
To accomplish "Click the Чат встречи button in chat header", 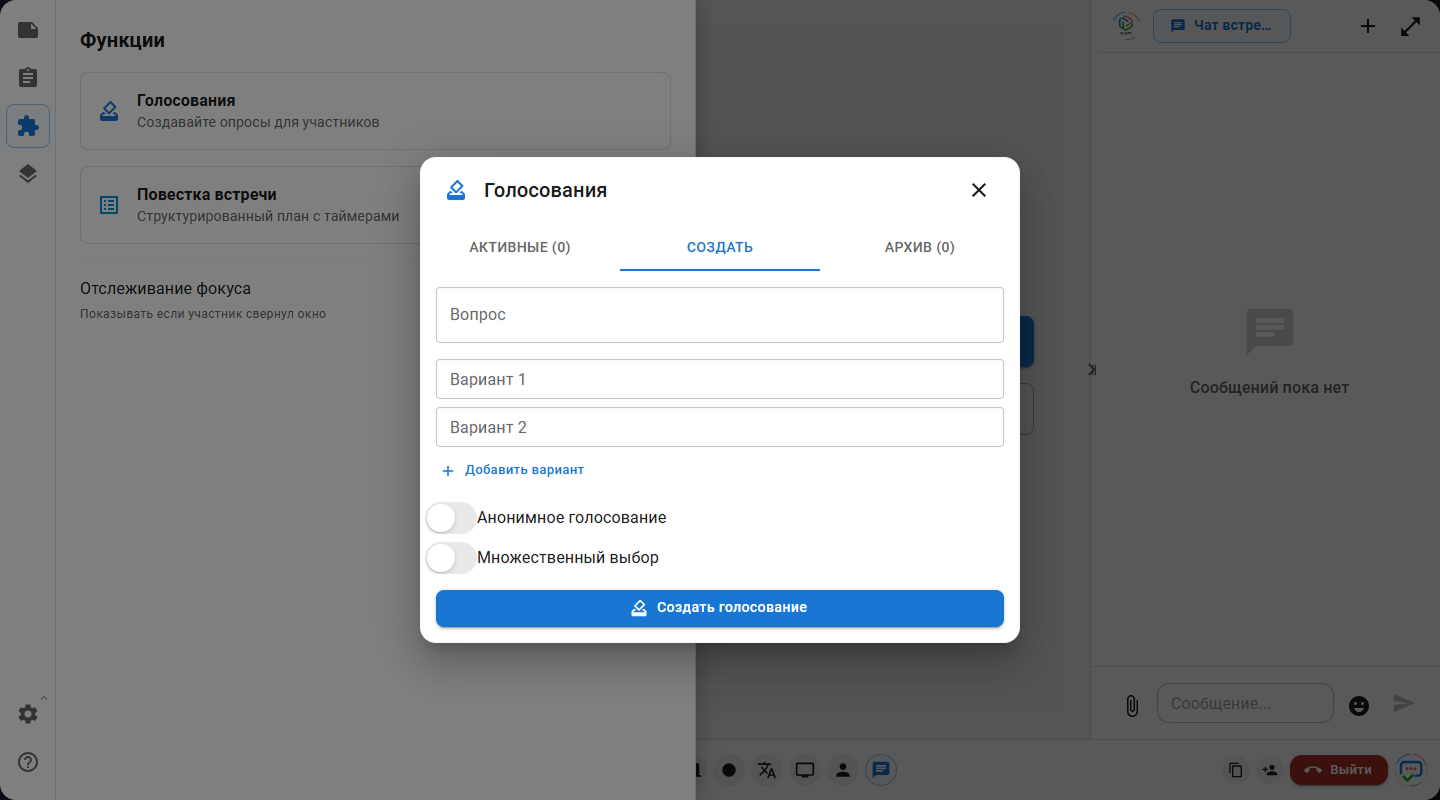I will click(1222, 26).
